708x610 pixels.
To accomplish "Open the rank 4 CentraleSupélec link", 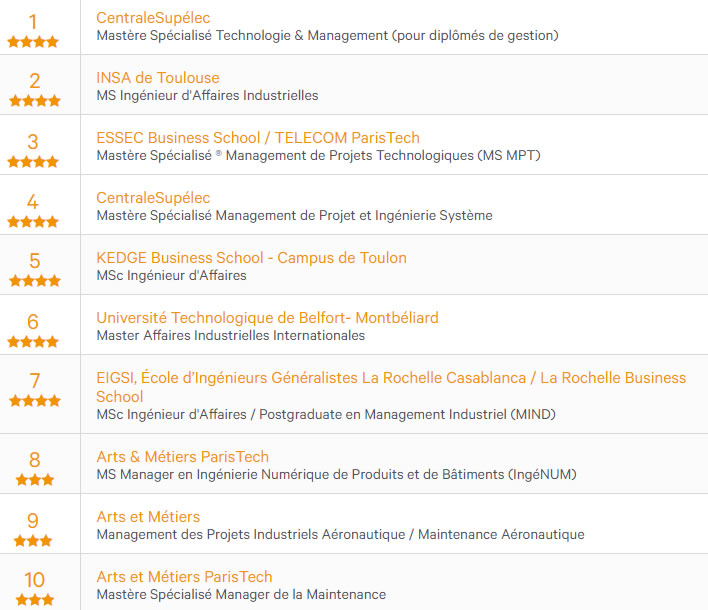I will click(153, 198).
